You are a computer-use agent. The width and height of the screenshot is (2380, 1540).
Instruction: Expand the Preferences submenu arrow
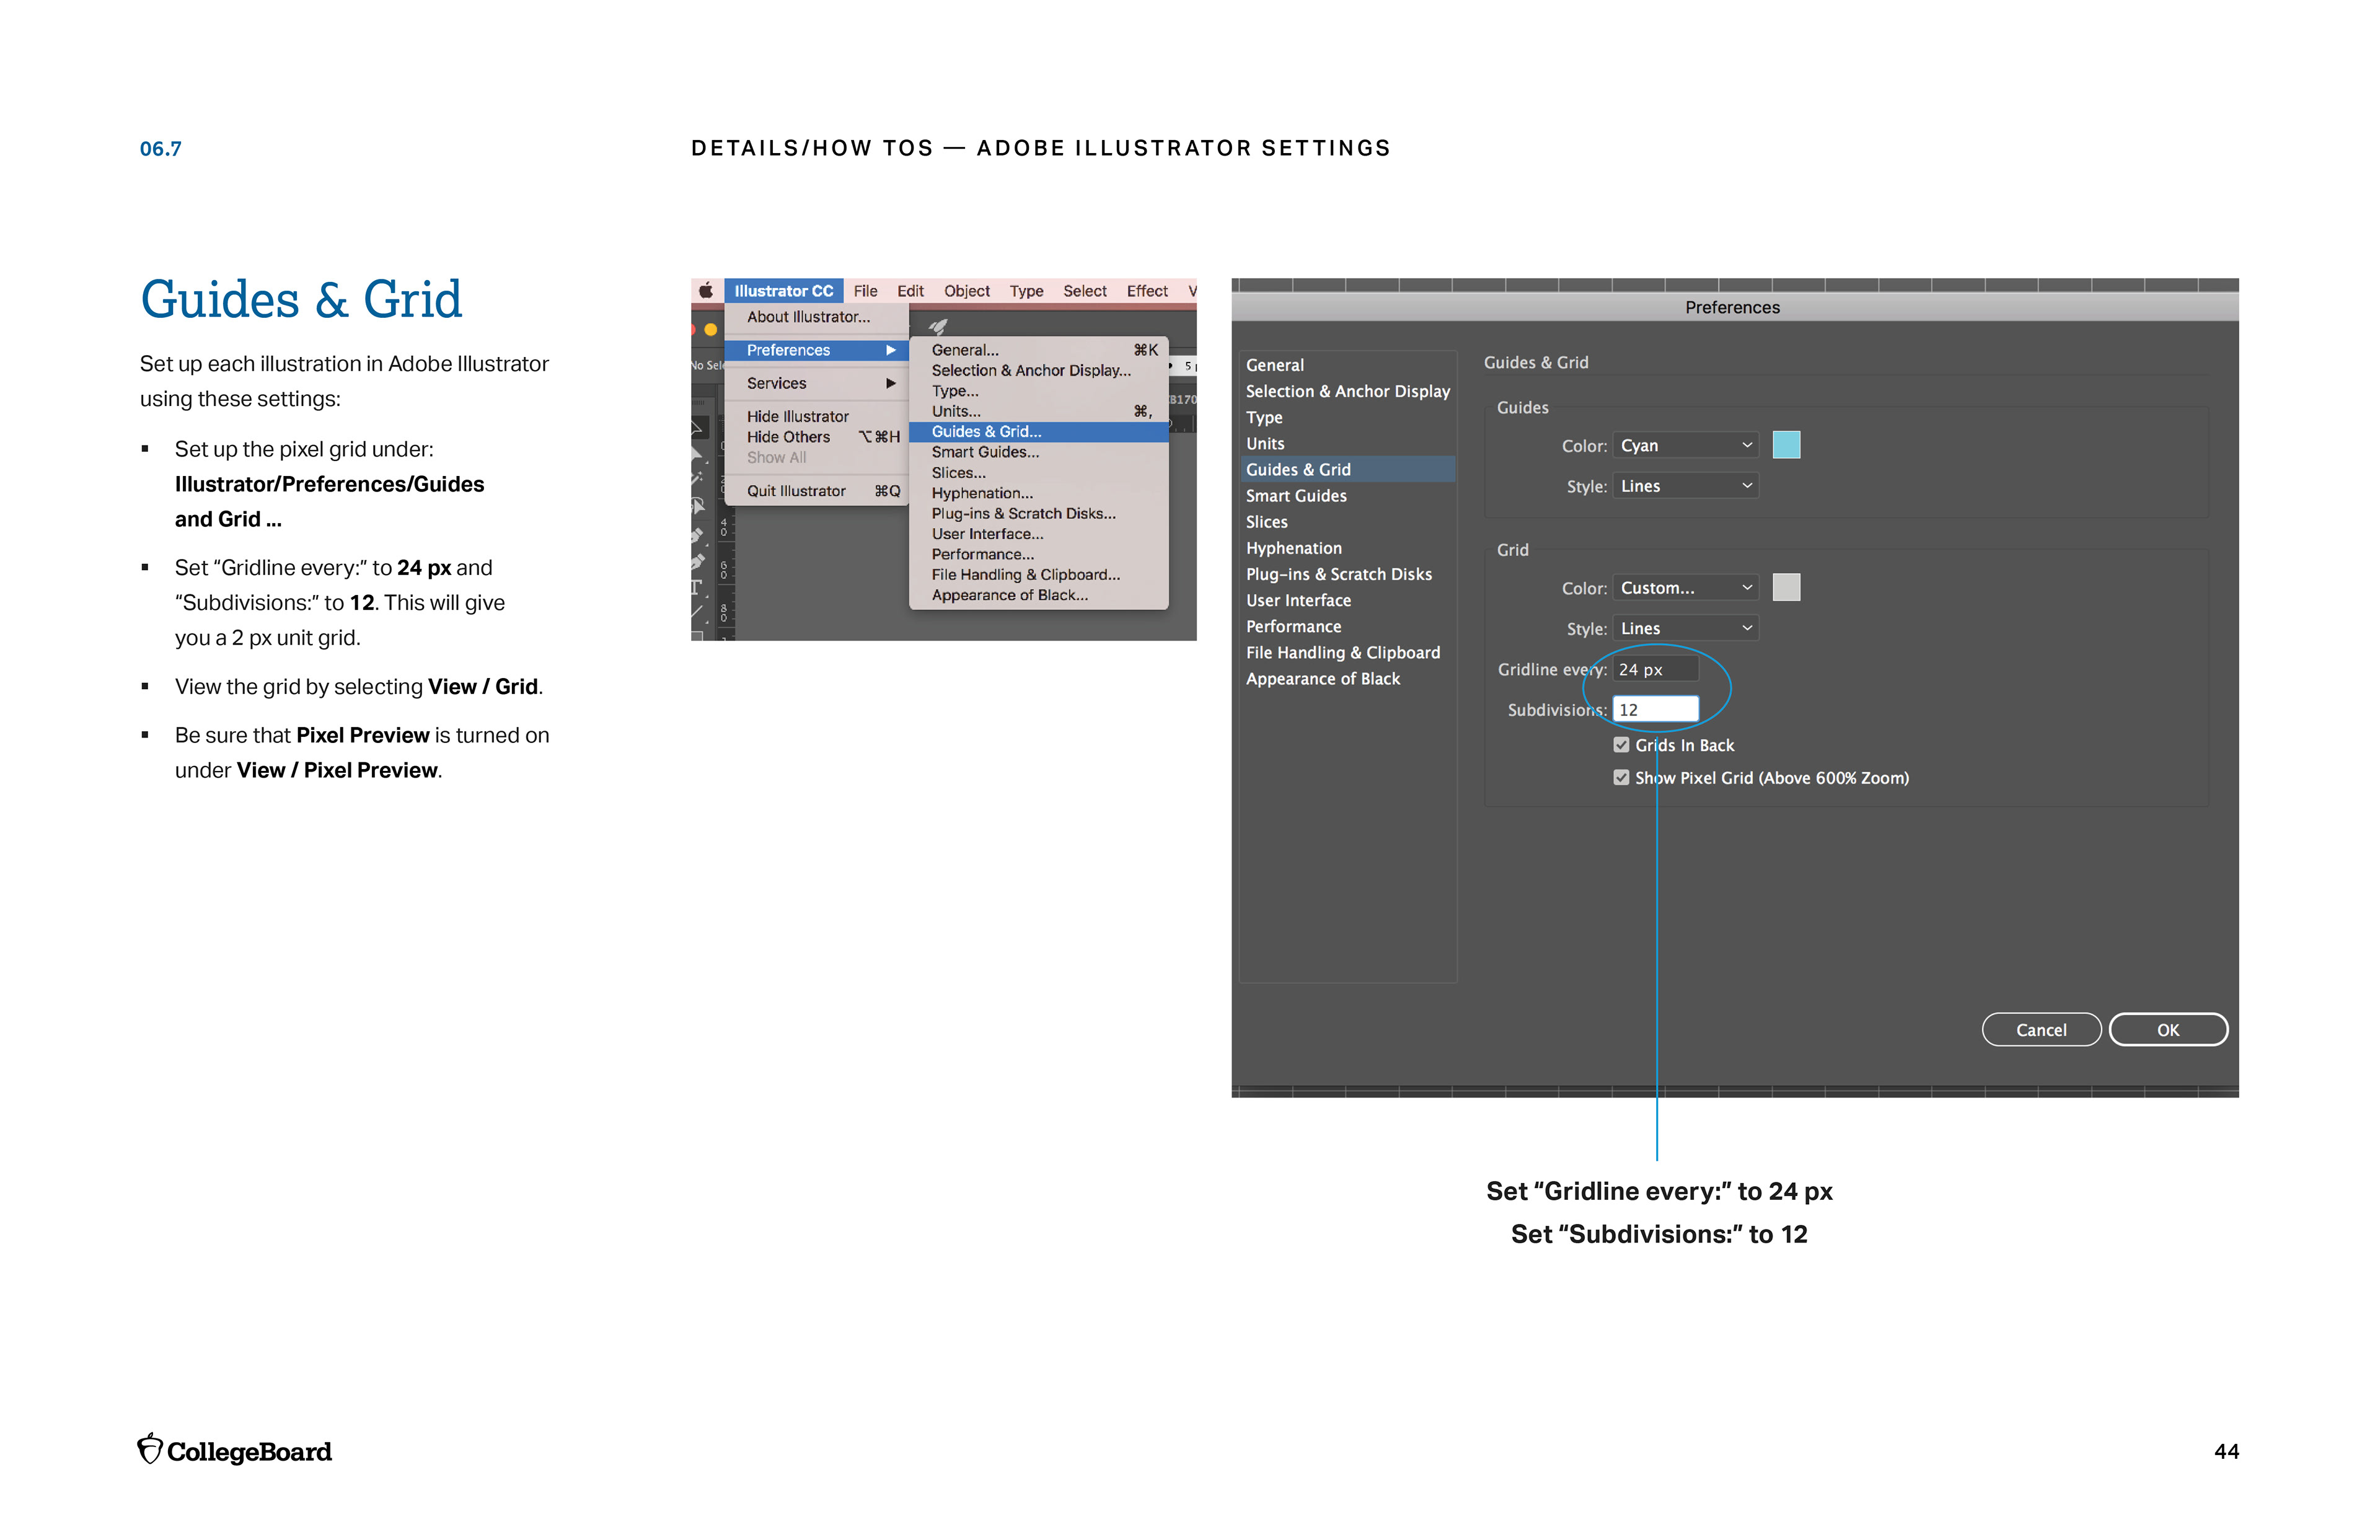click(x=890, y=350)
